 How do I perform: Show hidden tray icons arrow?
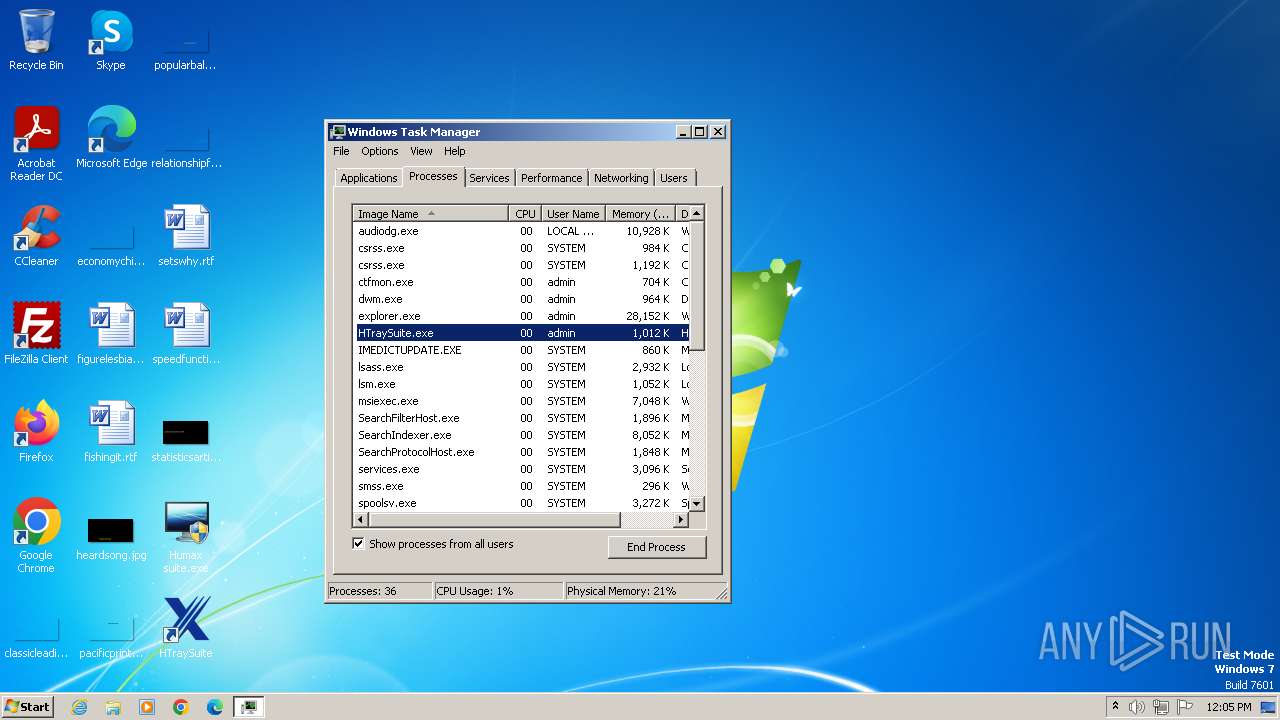tap(1115, 706)
